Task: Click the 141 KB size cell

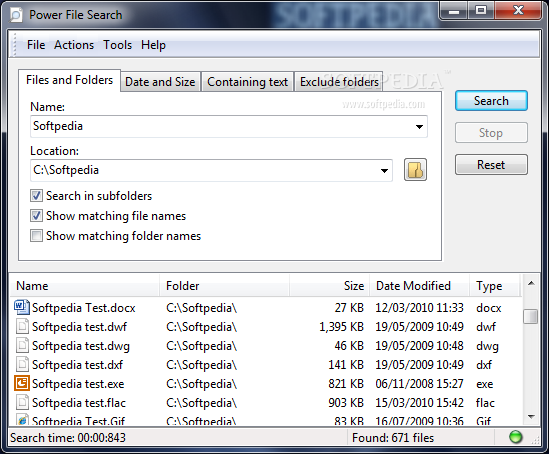Action: coord(346,365)
